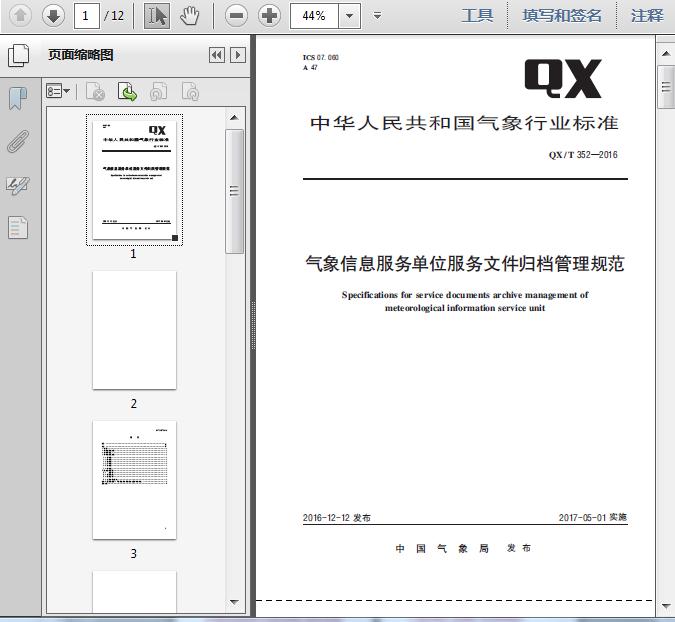Click the right-arrow next panel button

pyautogui.click(x=238, y=55)
